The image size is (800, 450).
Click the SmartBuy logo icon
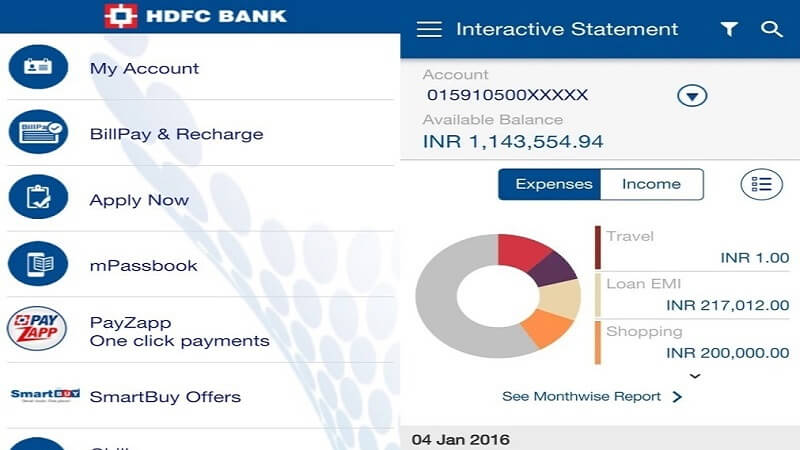45,395
